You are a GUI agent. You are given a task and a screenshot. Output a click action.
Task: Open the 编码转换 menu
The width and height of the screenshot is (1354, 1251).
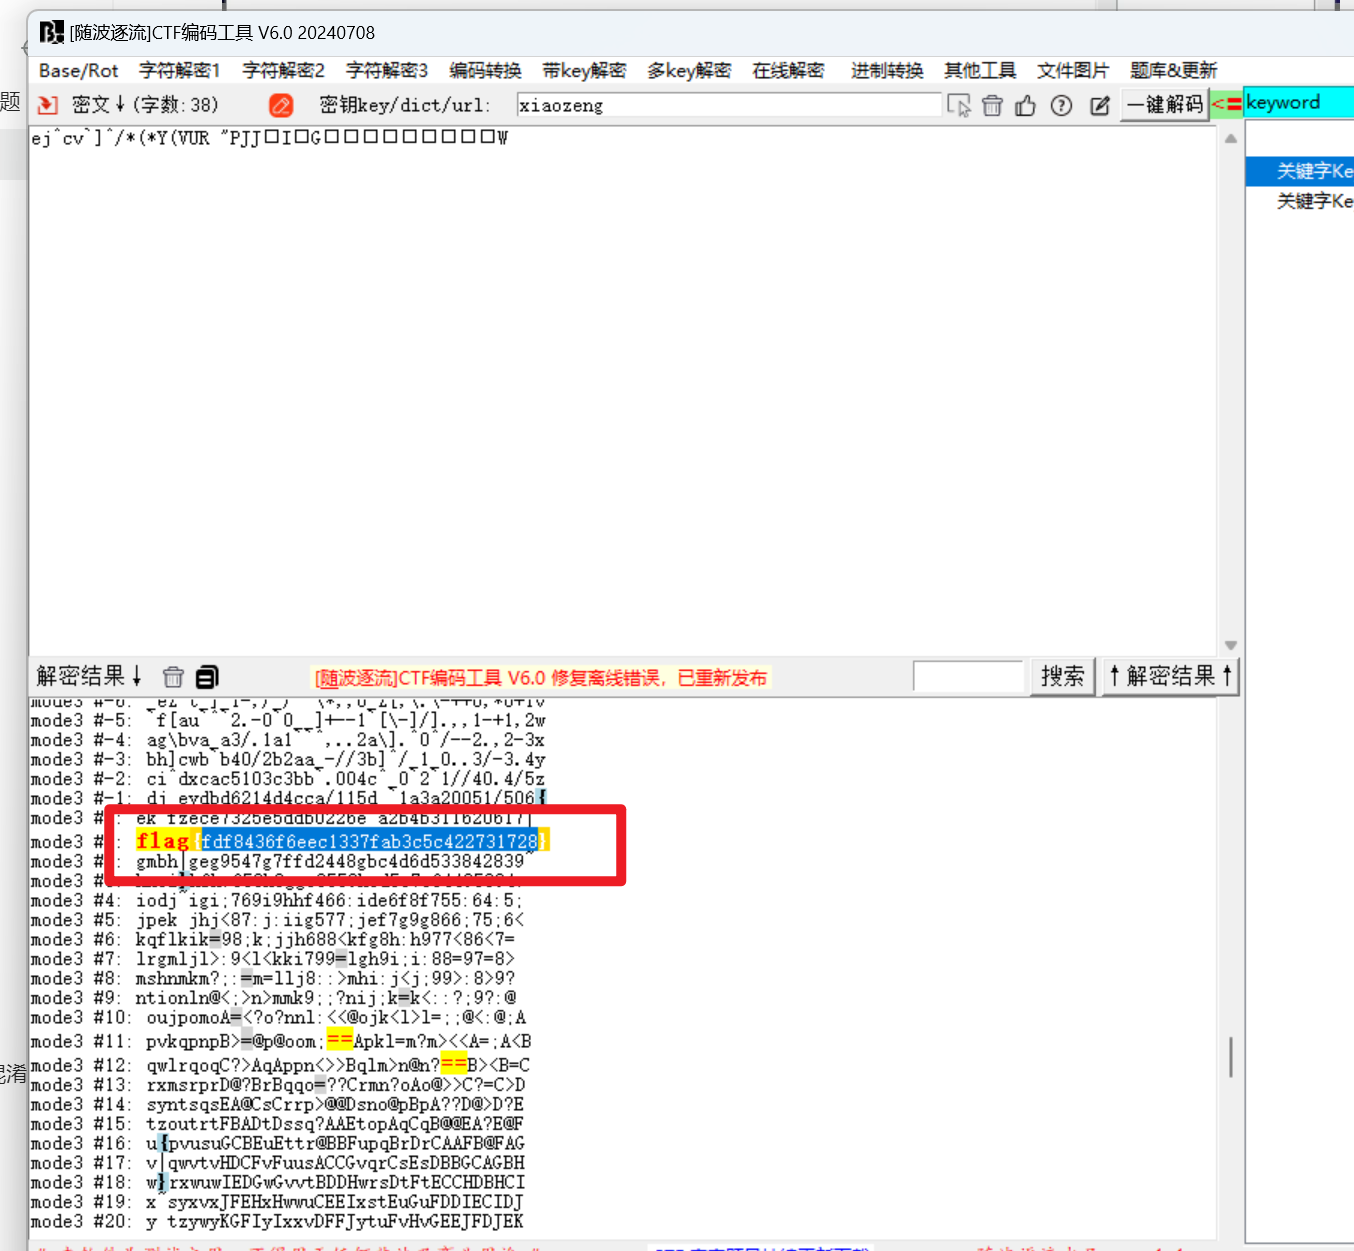(x=485, y=71)
